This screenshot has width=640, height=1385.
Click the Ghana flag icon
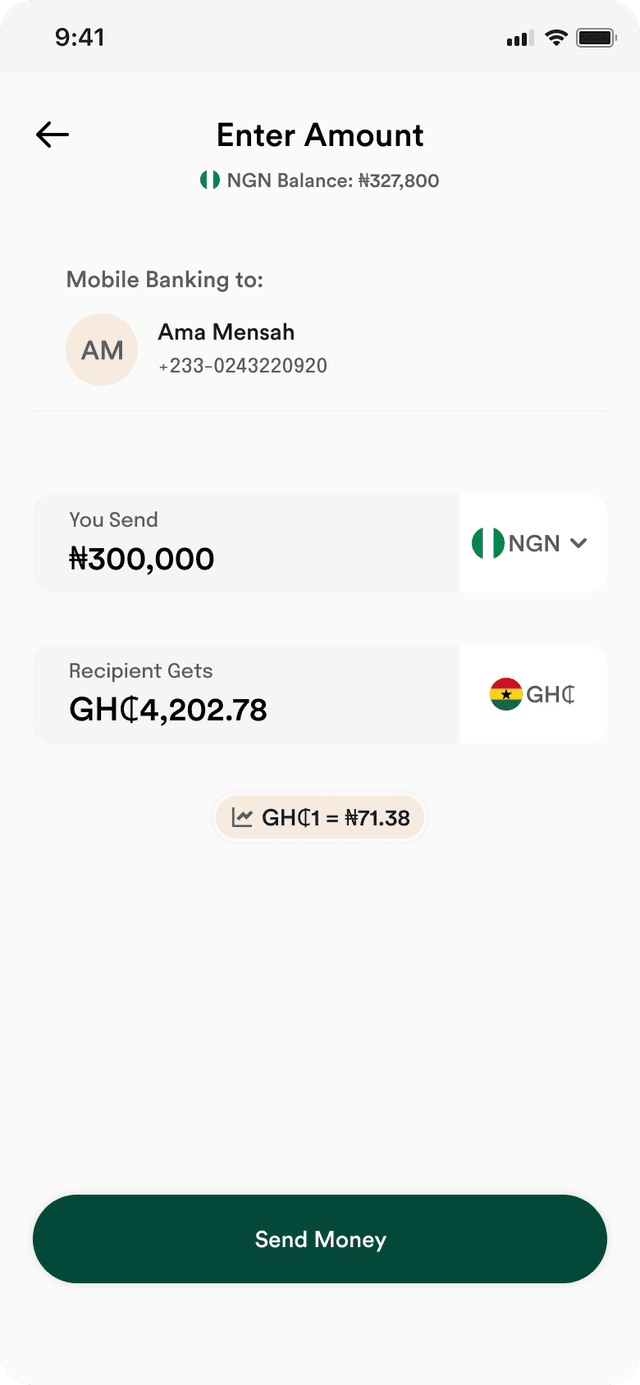506,694
